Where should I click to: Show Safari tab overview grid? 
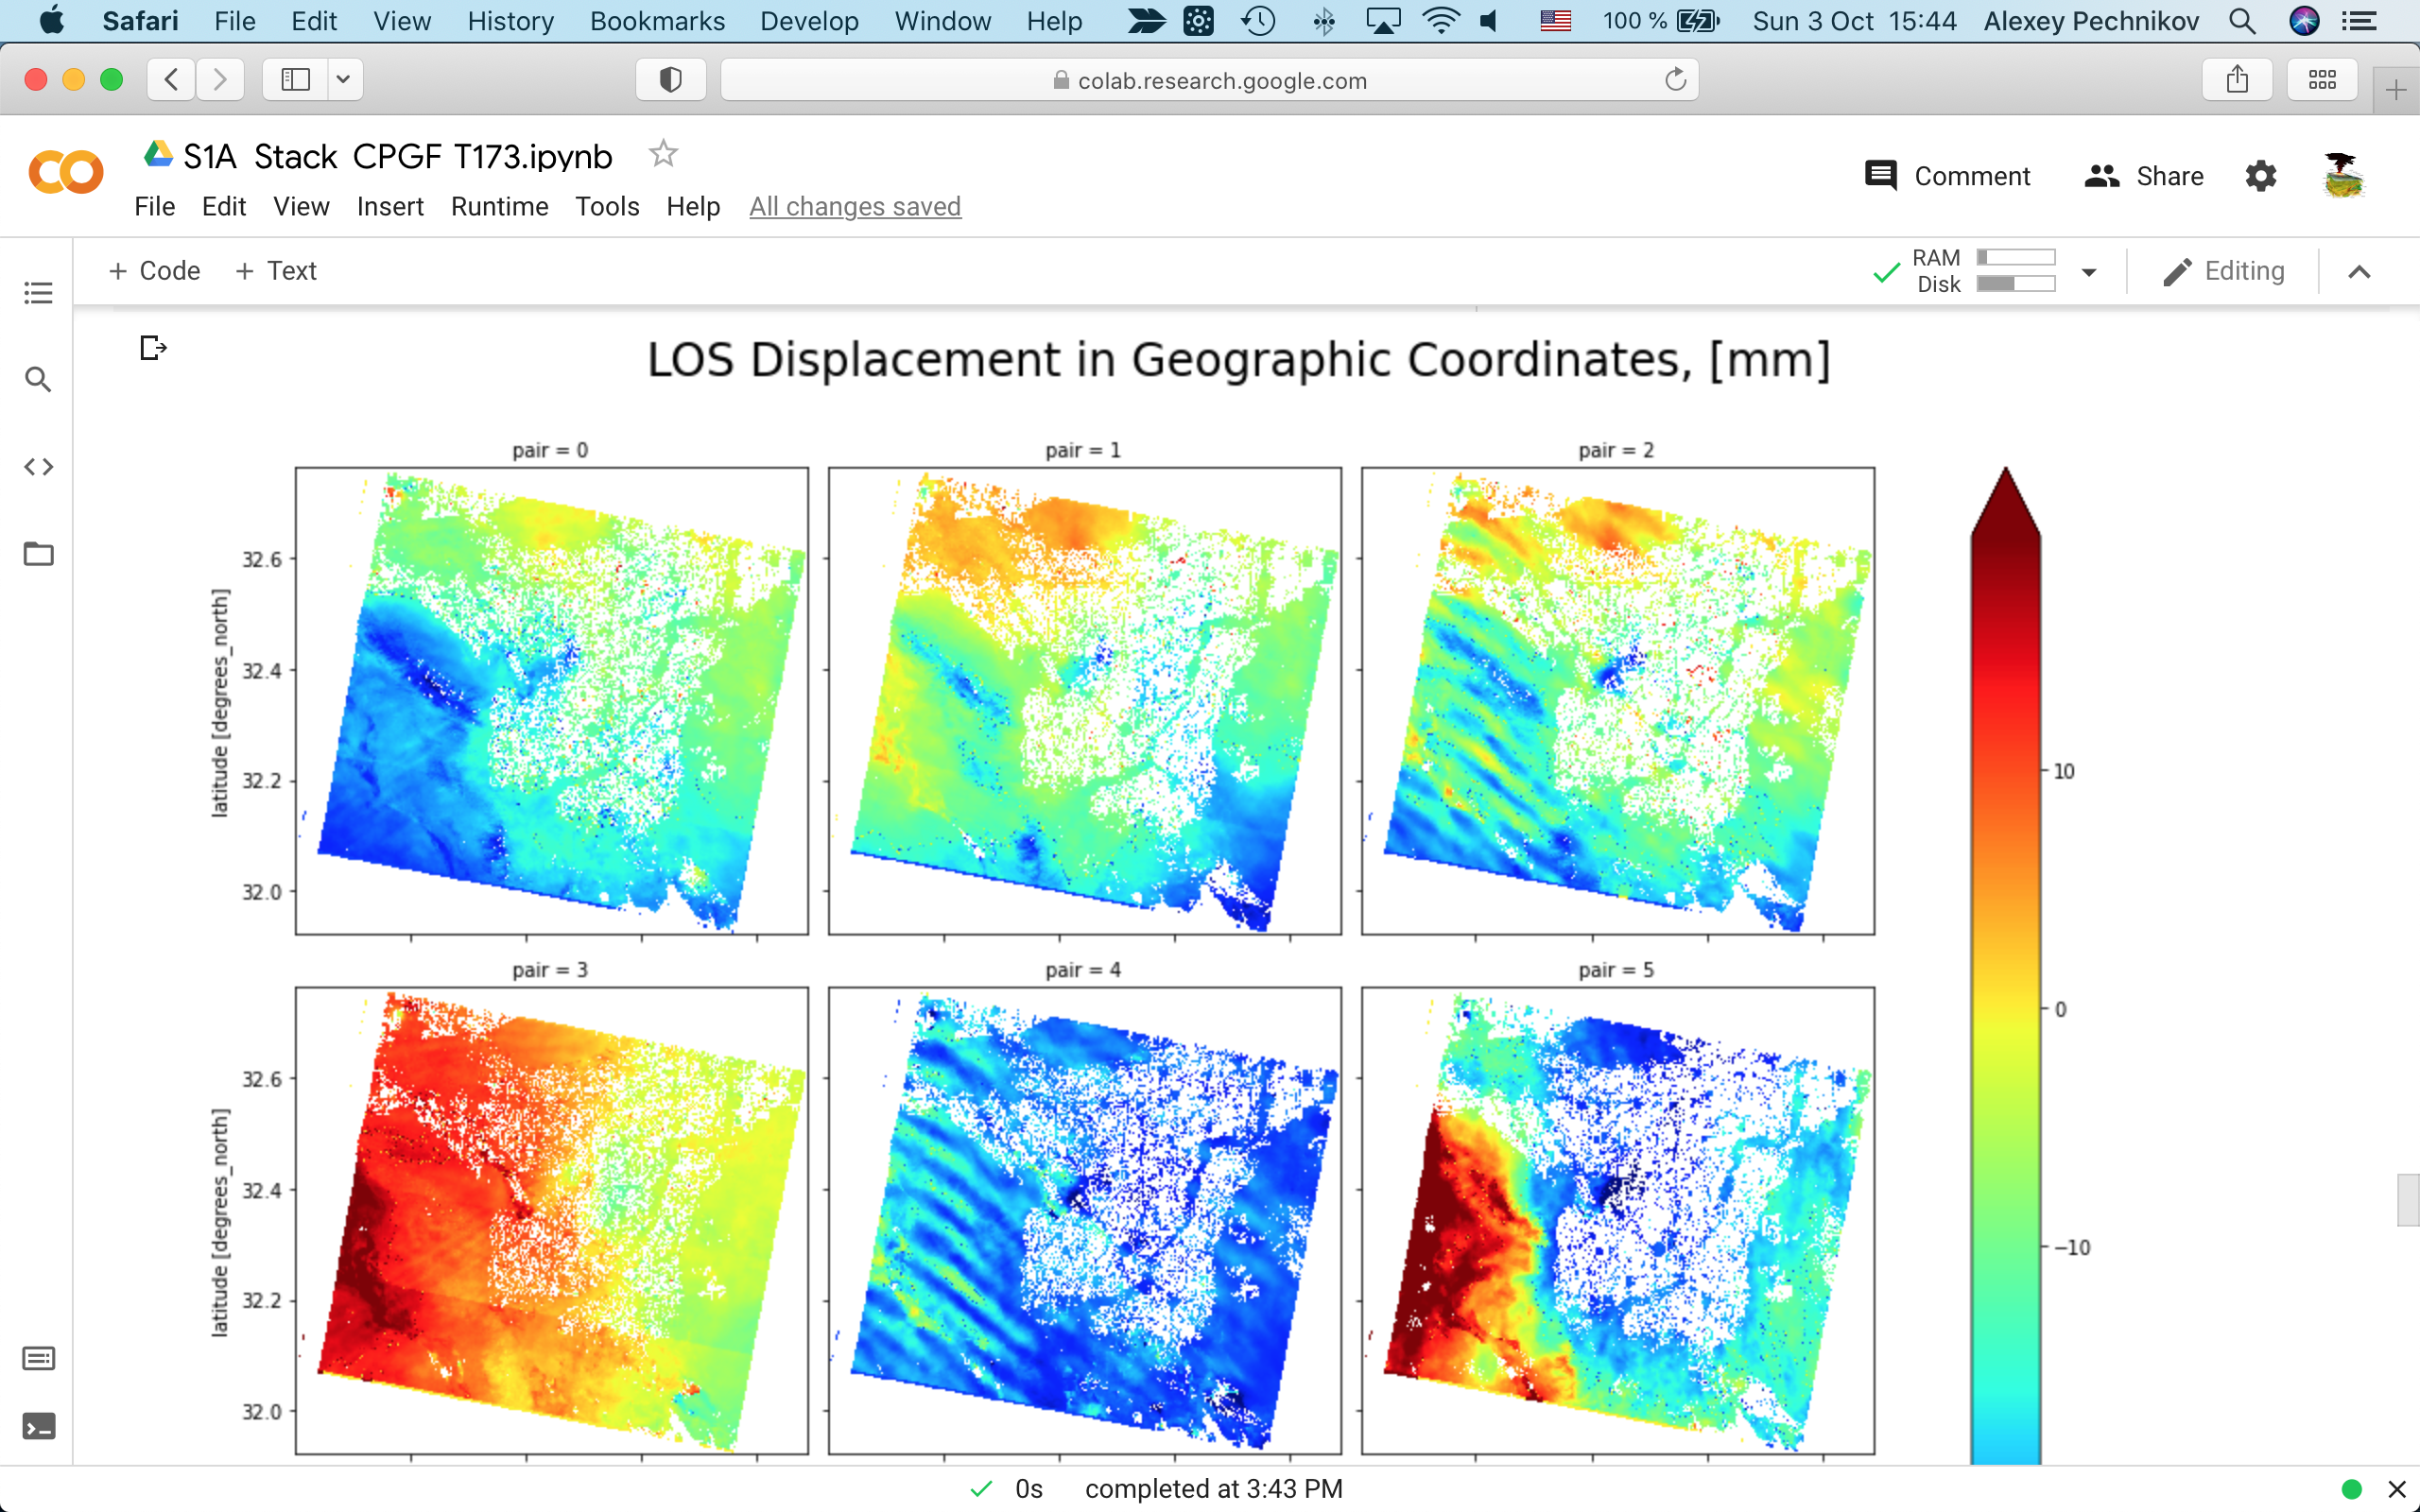[x=2322, y=79]
